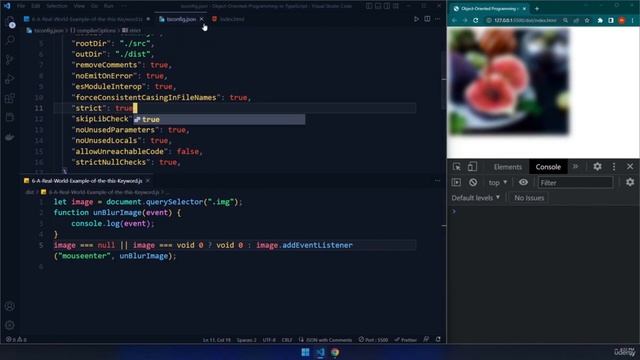Open the File menu in VS Code
The height and width of the screenshot is (360, 640).
pyautogui.click(x=21, y=6)
